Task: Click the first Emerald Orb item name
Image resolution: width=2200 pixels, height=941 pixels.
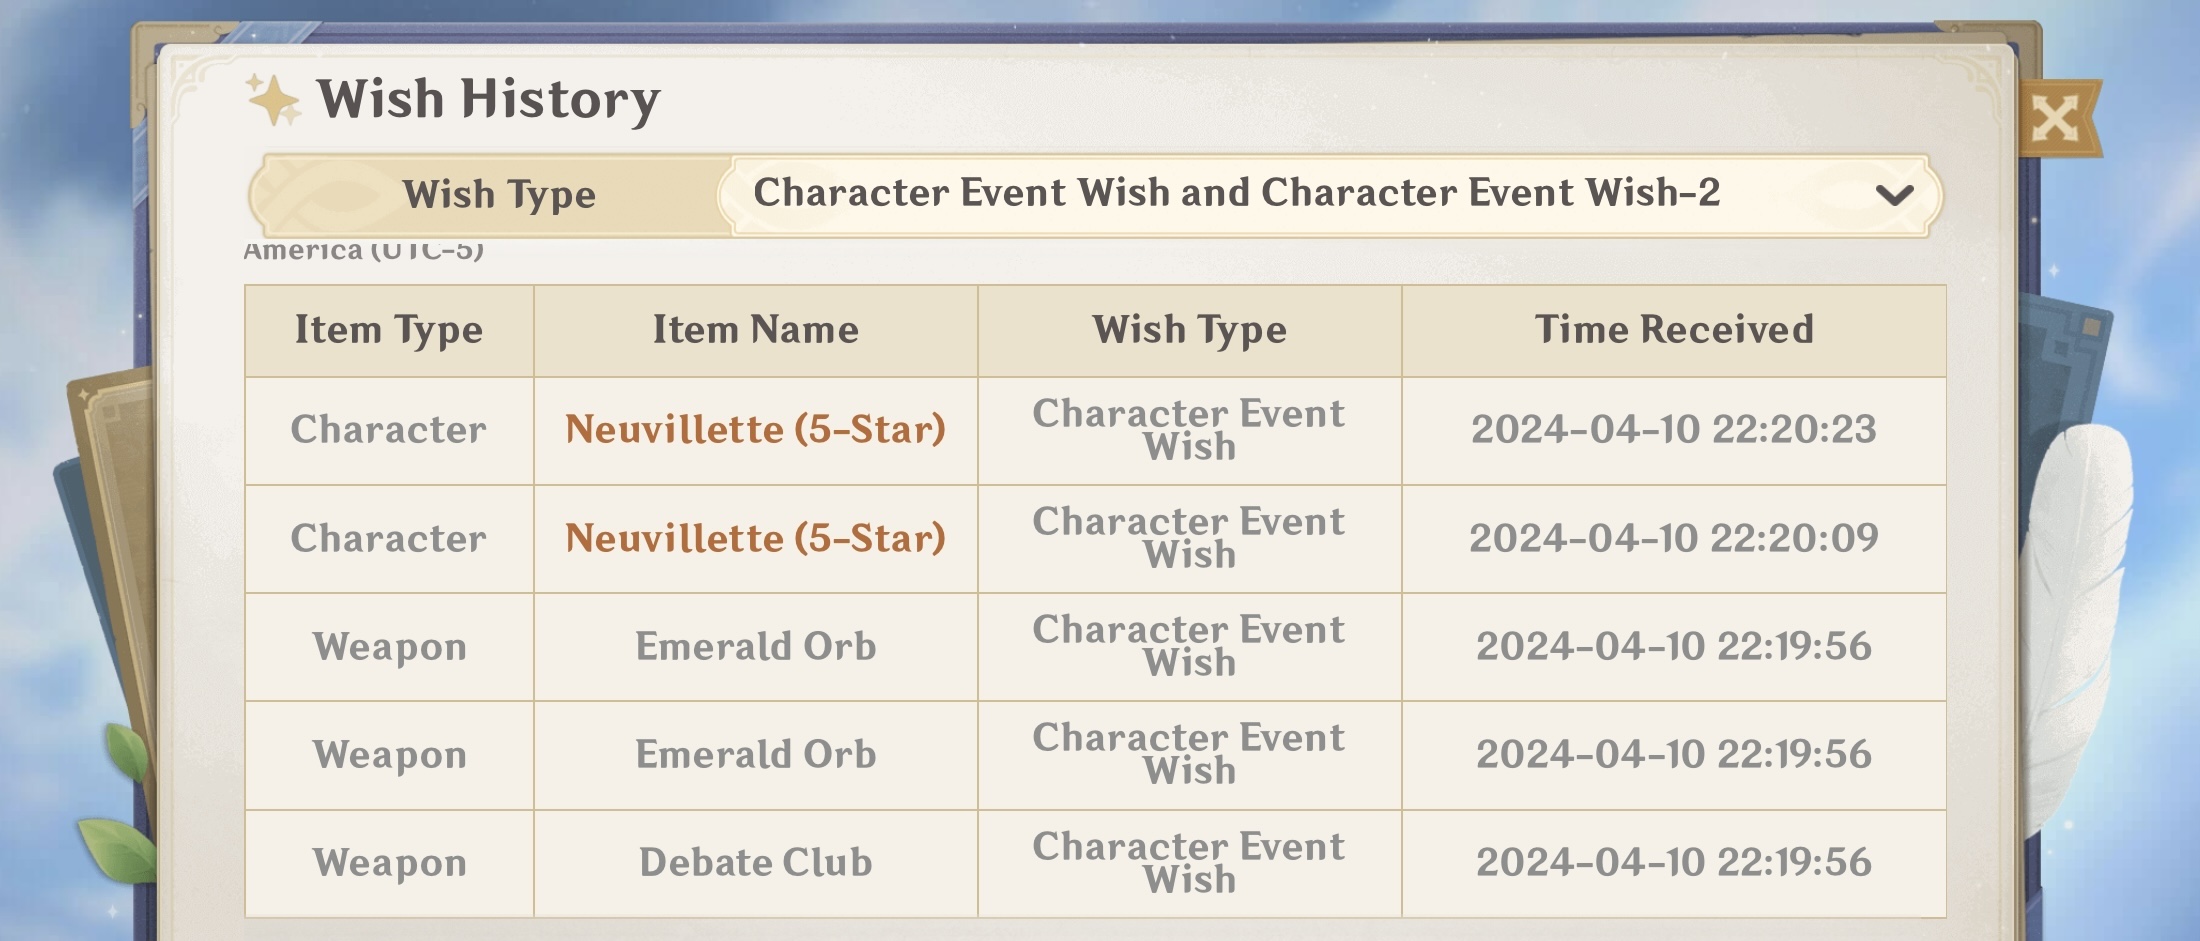Action: [755, 647]
